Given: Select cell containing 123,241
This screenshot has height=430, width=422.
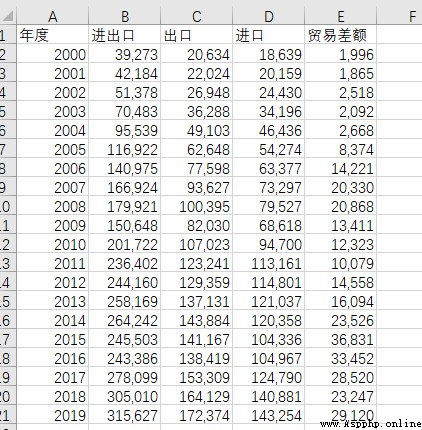Looking at the screenshot, I should 197,263.
